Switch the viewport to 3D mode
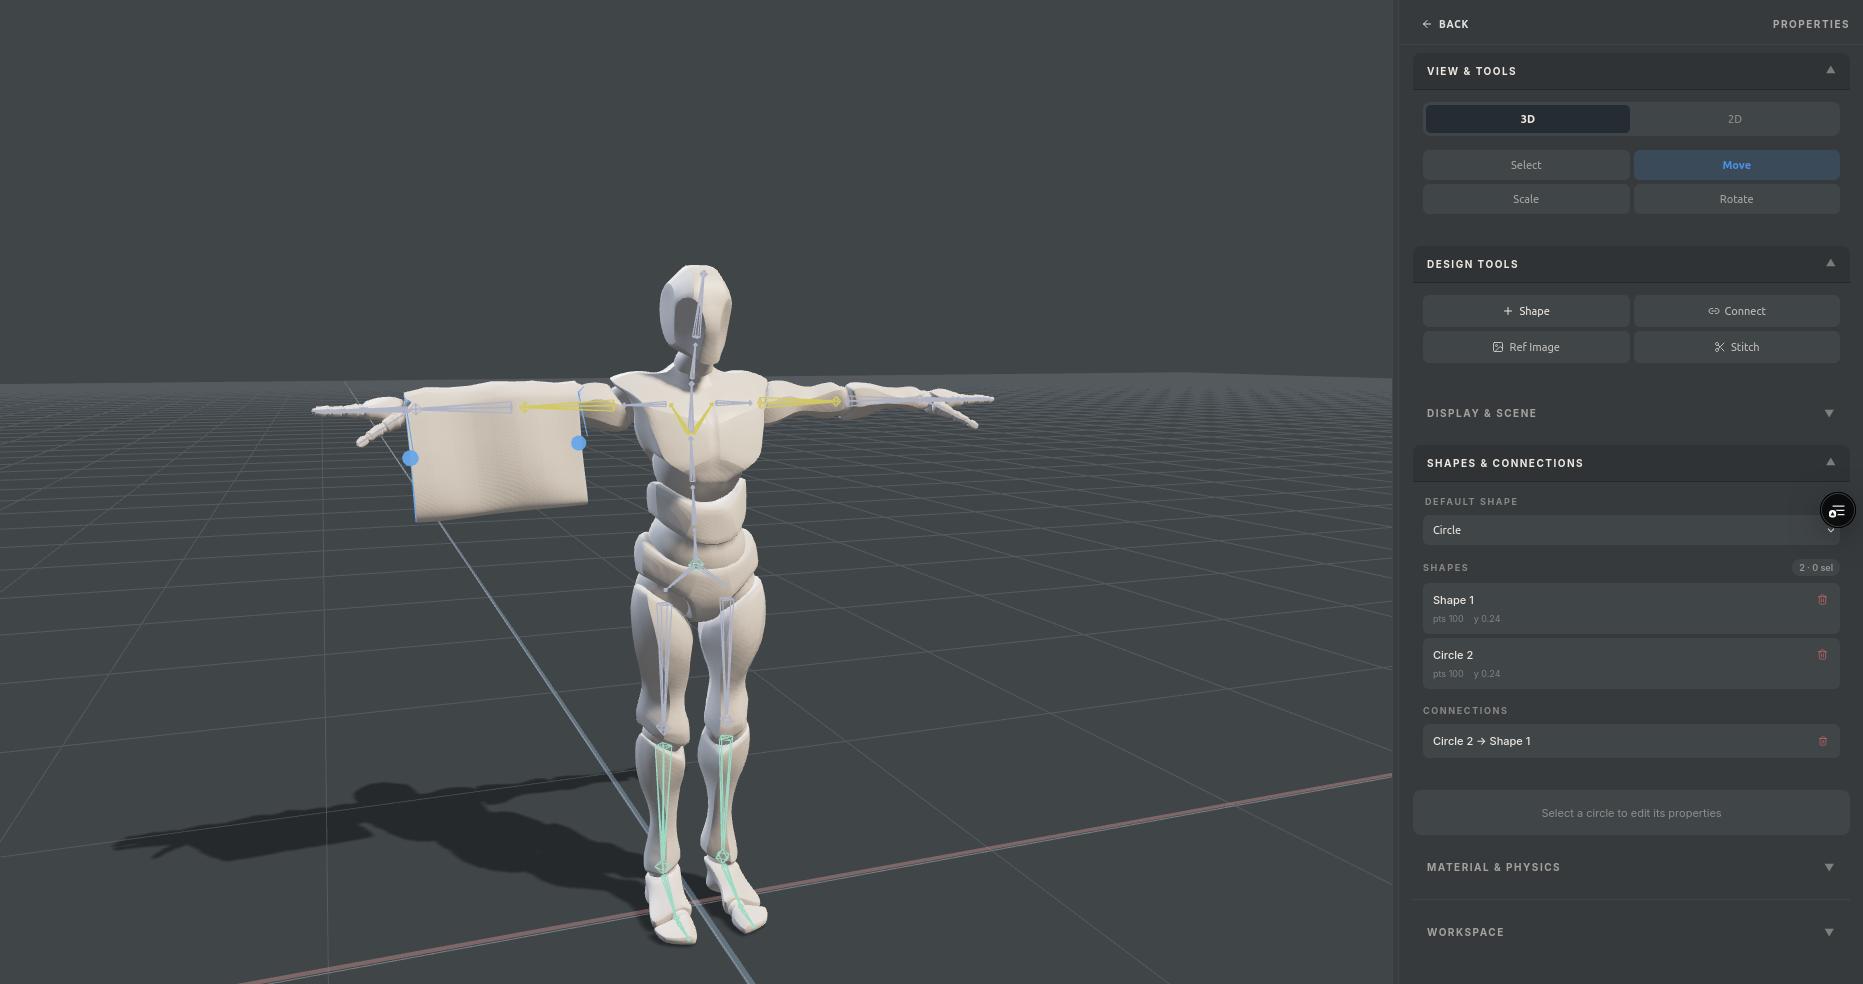The image size is (1863, 984). tap(1527, 119)
